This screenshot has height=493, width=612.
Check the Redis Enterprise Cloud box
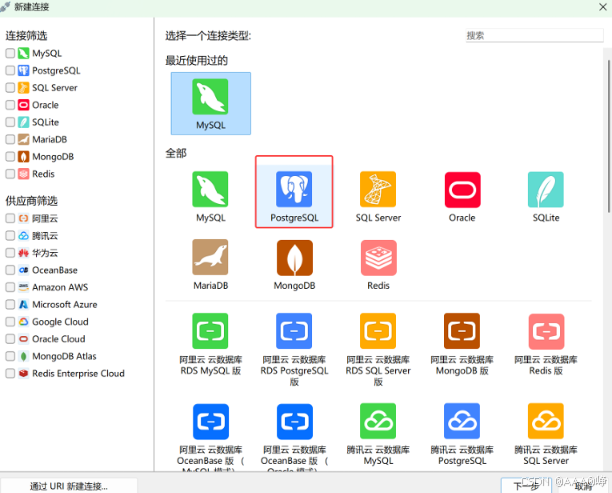tap(10, 373)
